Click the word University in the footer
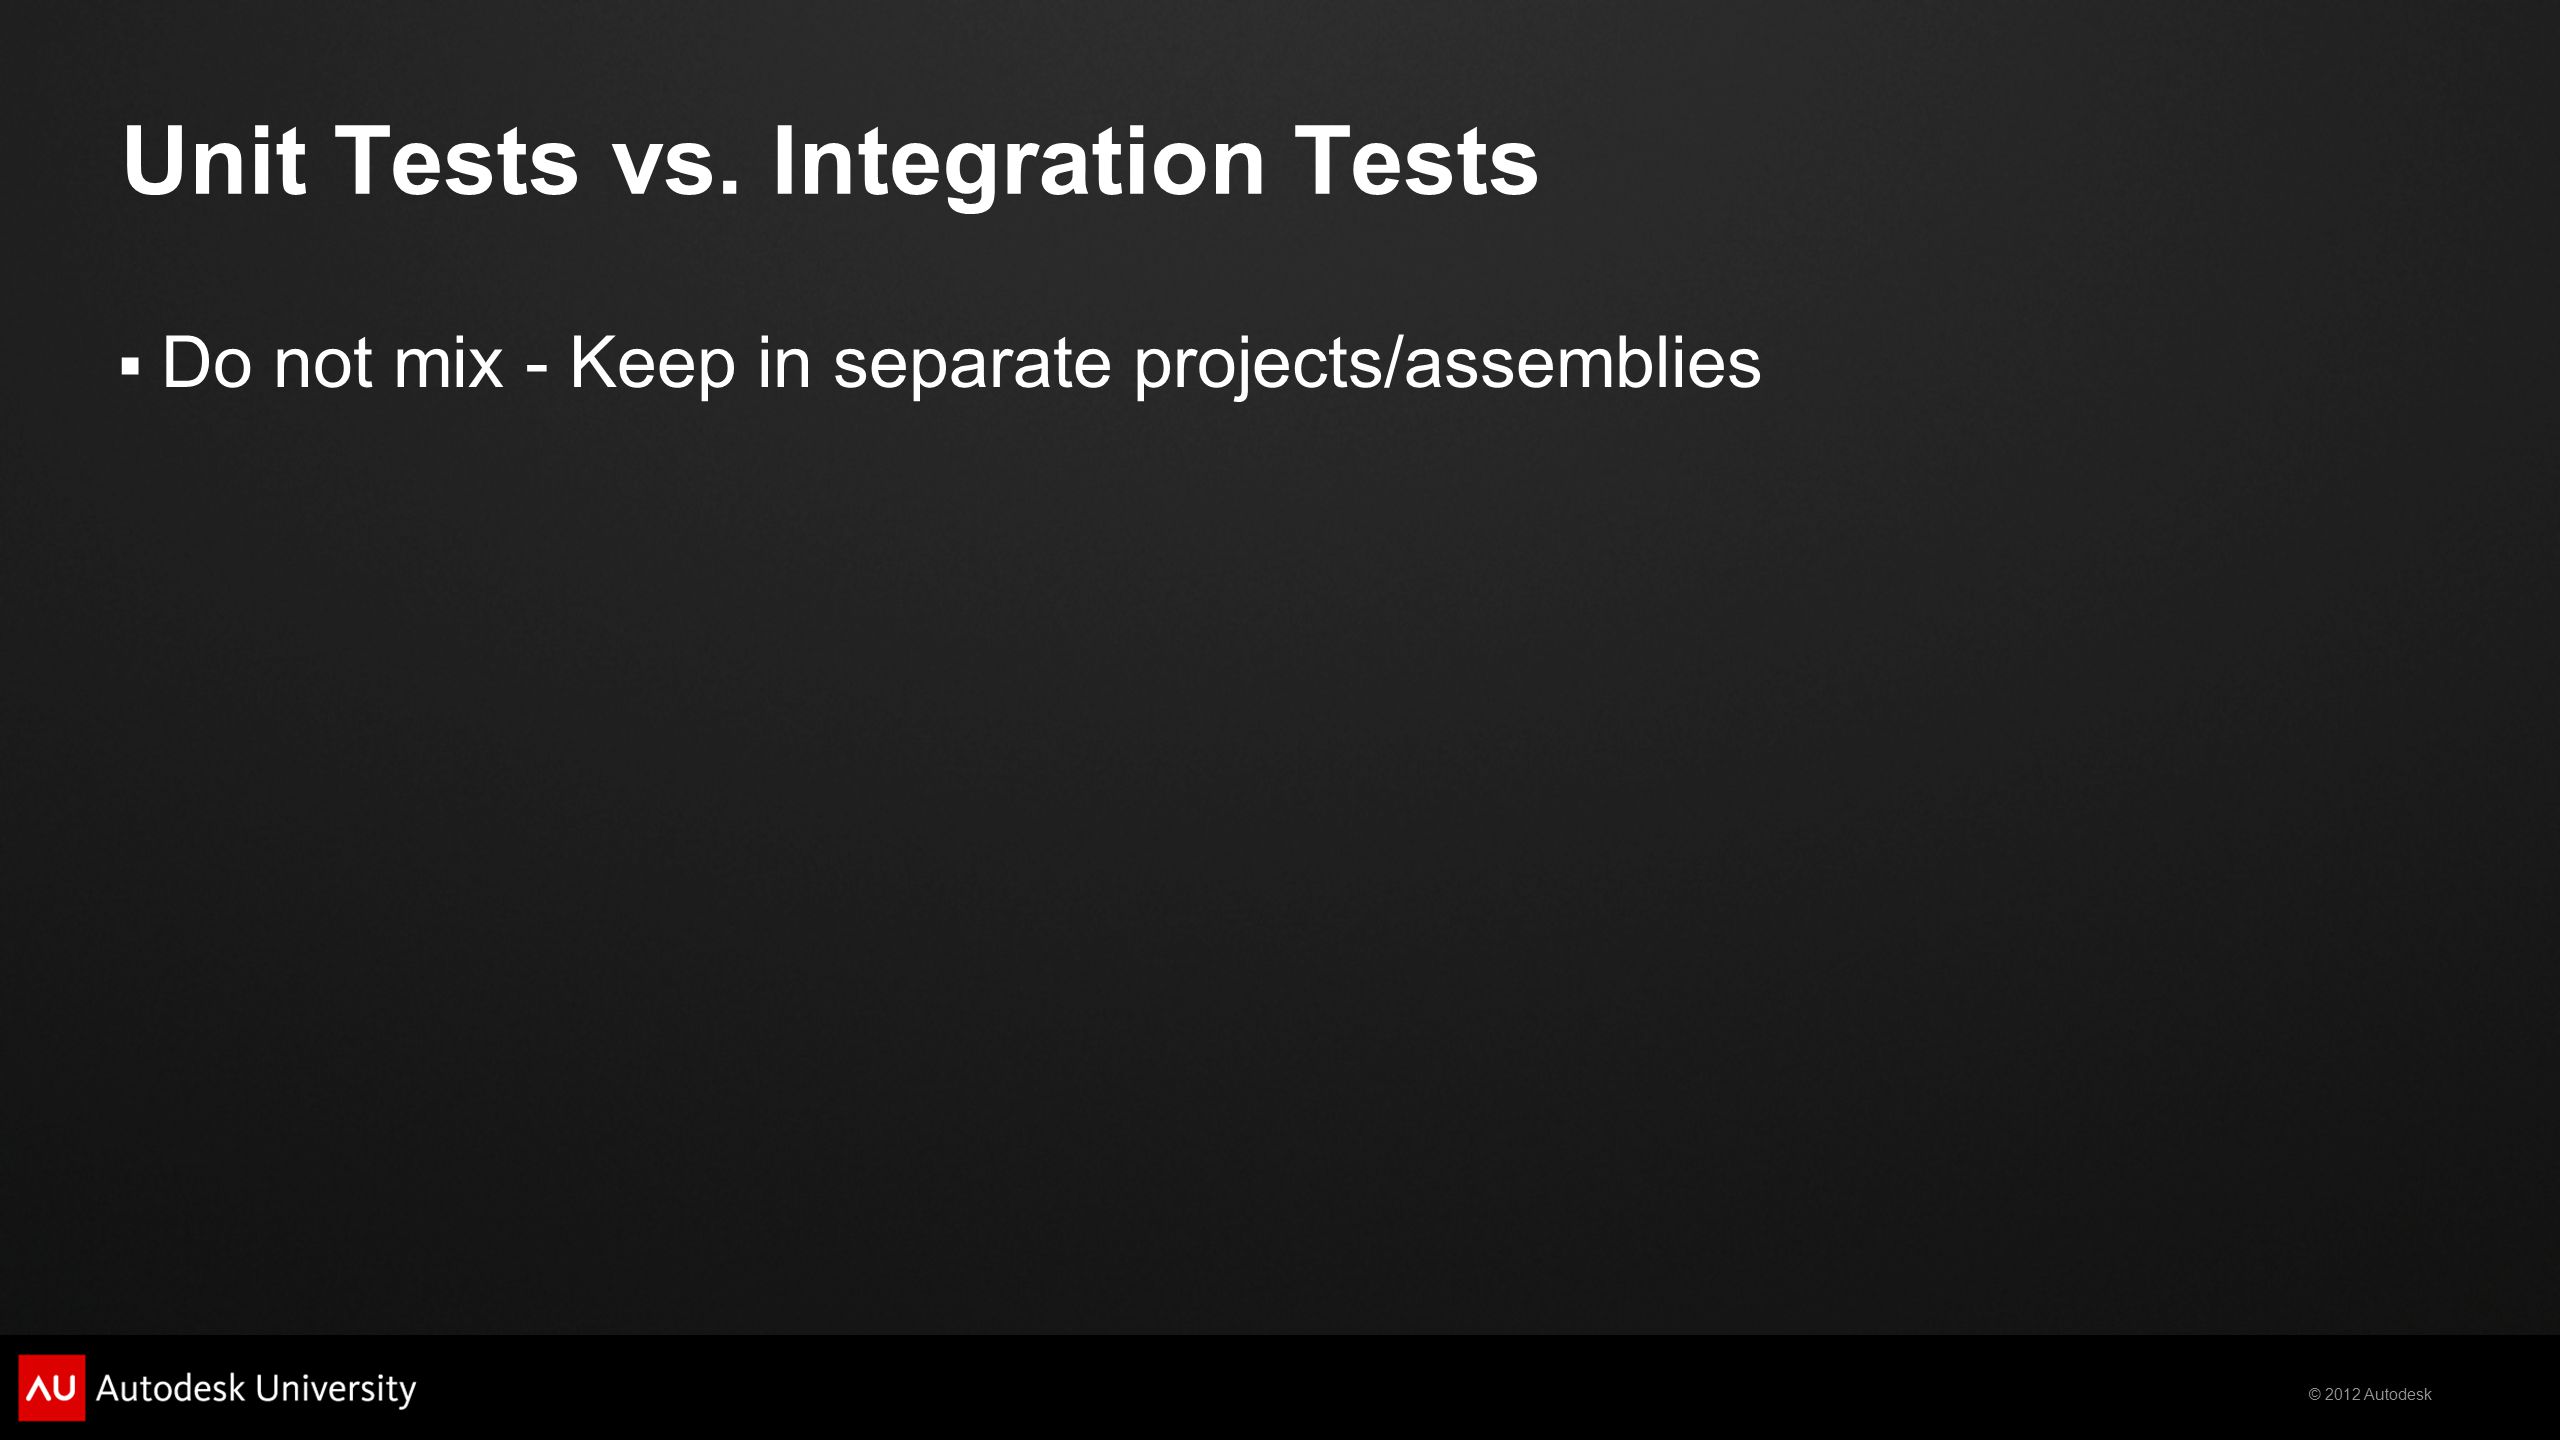2560x1440 pixels. tap(336, 1390)
